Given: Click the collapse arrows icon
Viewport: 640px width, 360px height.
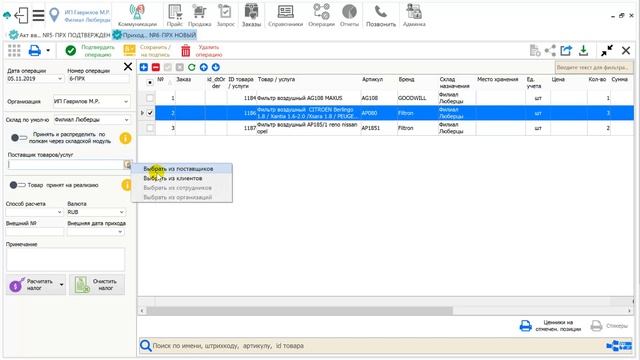Looking at the screenshot, I should pos(607,51).
